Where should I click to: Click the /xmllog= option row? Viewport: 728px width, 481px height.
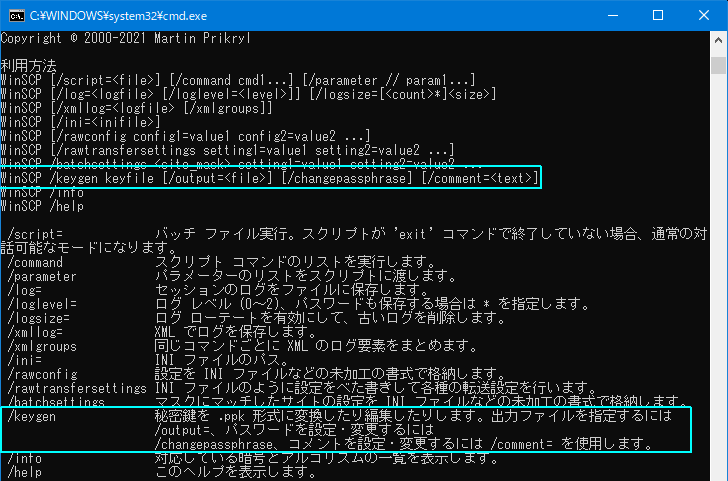click(162, 332)
